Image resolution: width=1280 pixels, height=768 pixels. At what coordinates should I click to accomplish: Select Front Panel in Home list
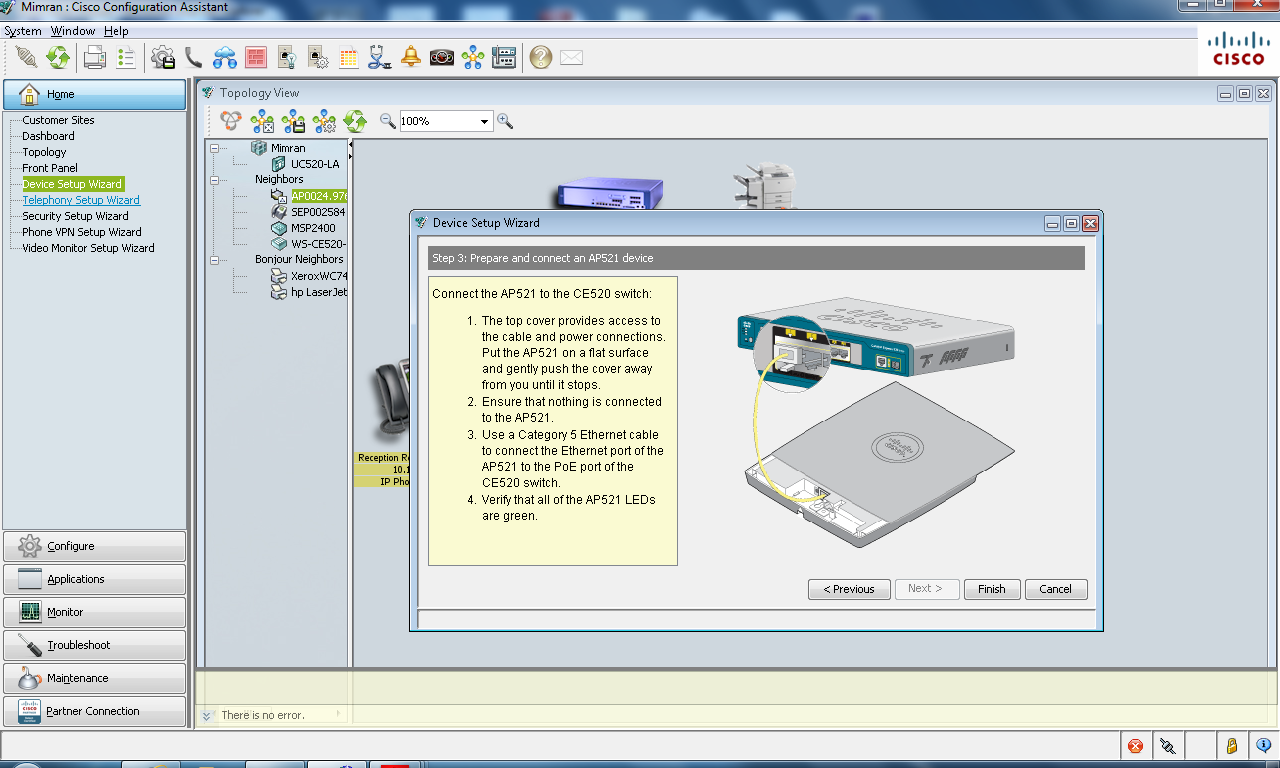click(50, 168)
